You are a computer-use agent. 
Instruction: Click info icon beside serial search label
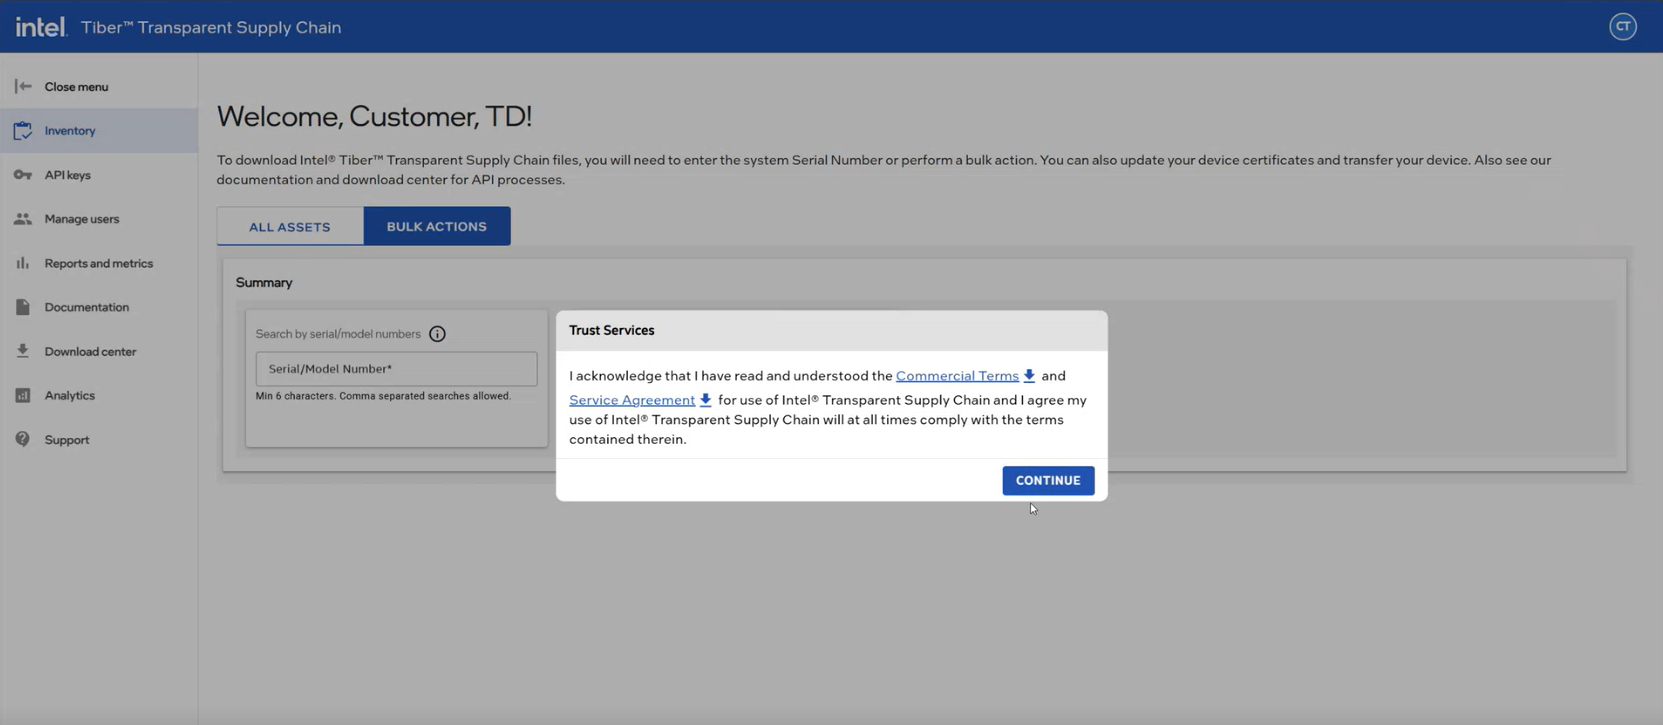[x=437, y=334]
